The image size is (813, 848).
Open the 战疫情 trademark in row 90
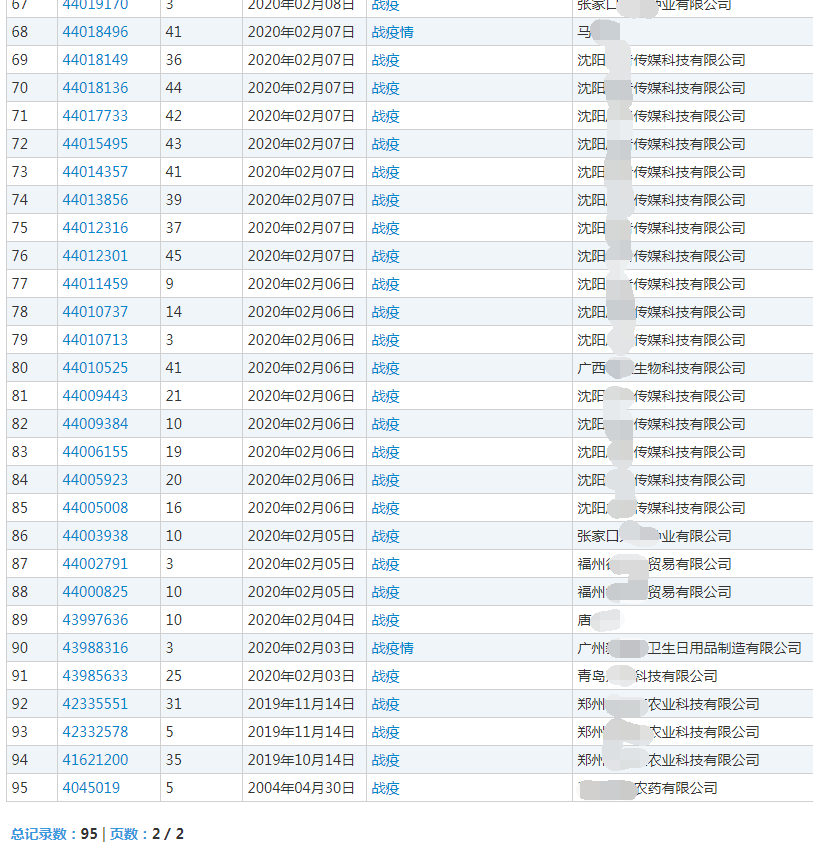point(392,648)
